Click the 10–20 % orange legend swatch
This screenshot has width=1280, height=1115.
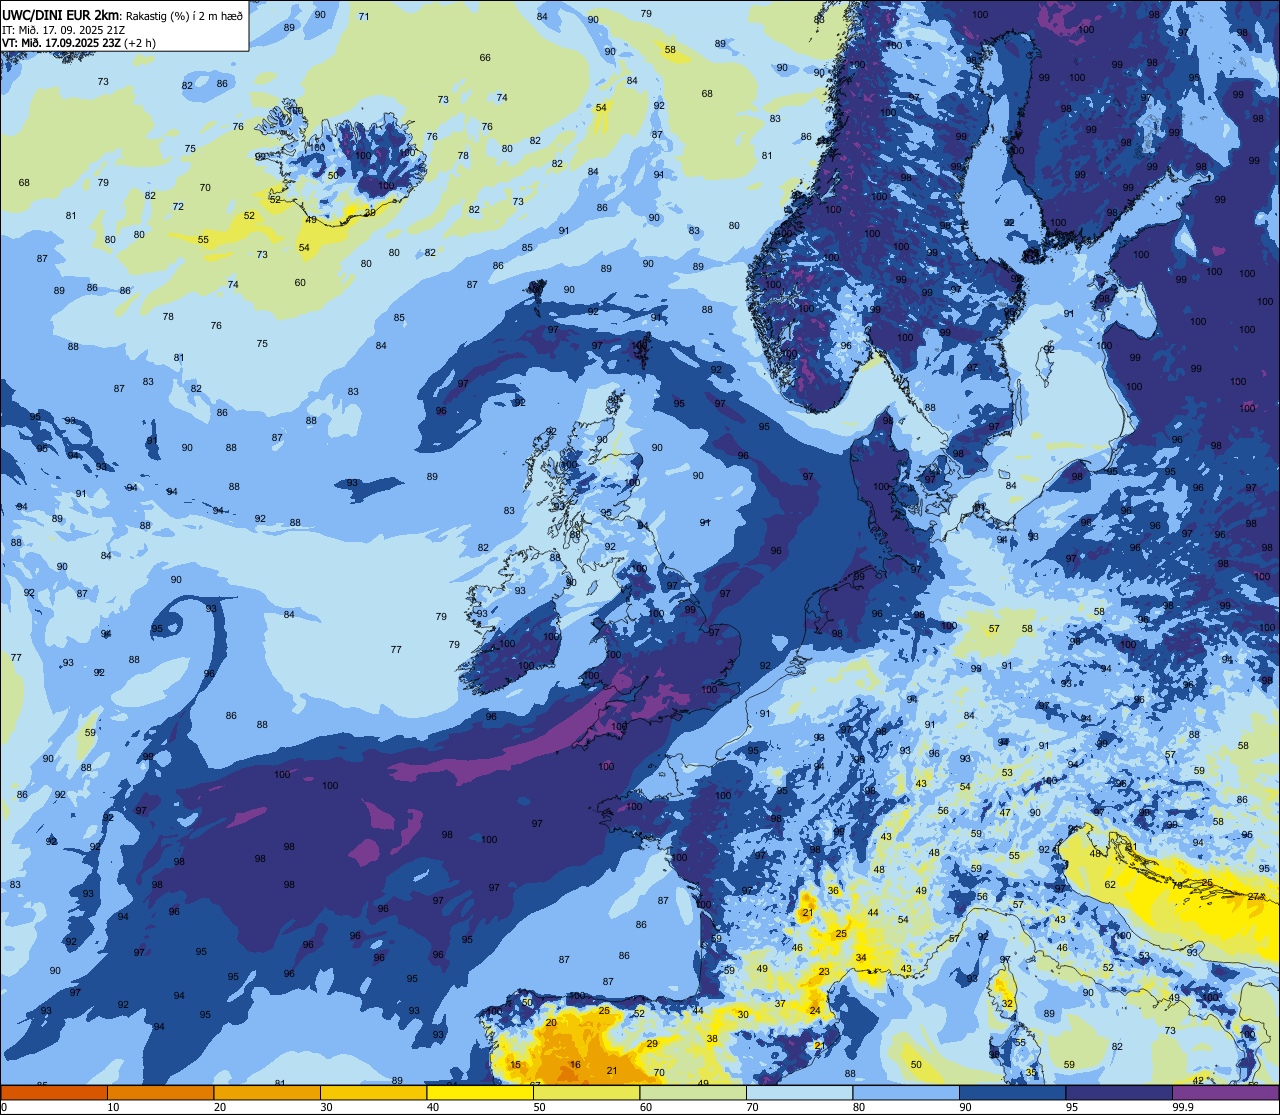(161, 1092)
